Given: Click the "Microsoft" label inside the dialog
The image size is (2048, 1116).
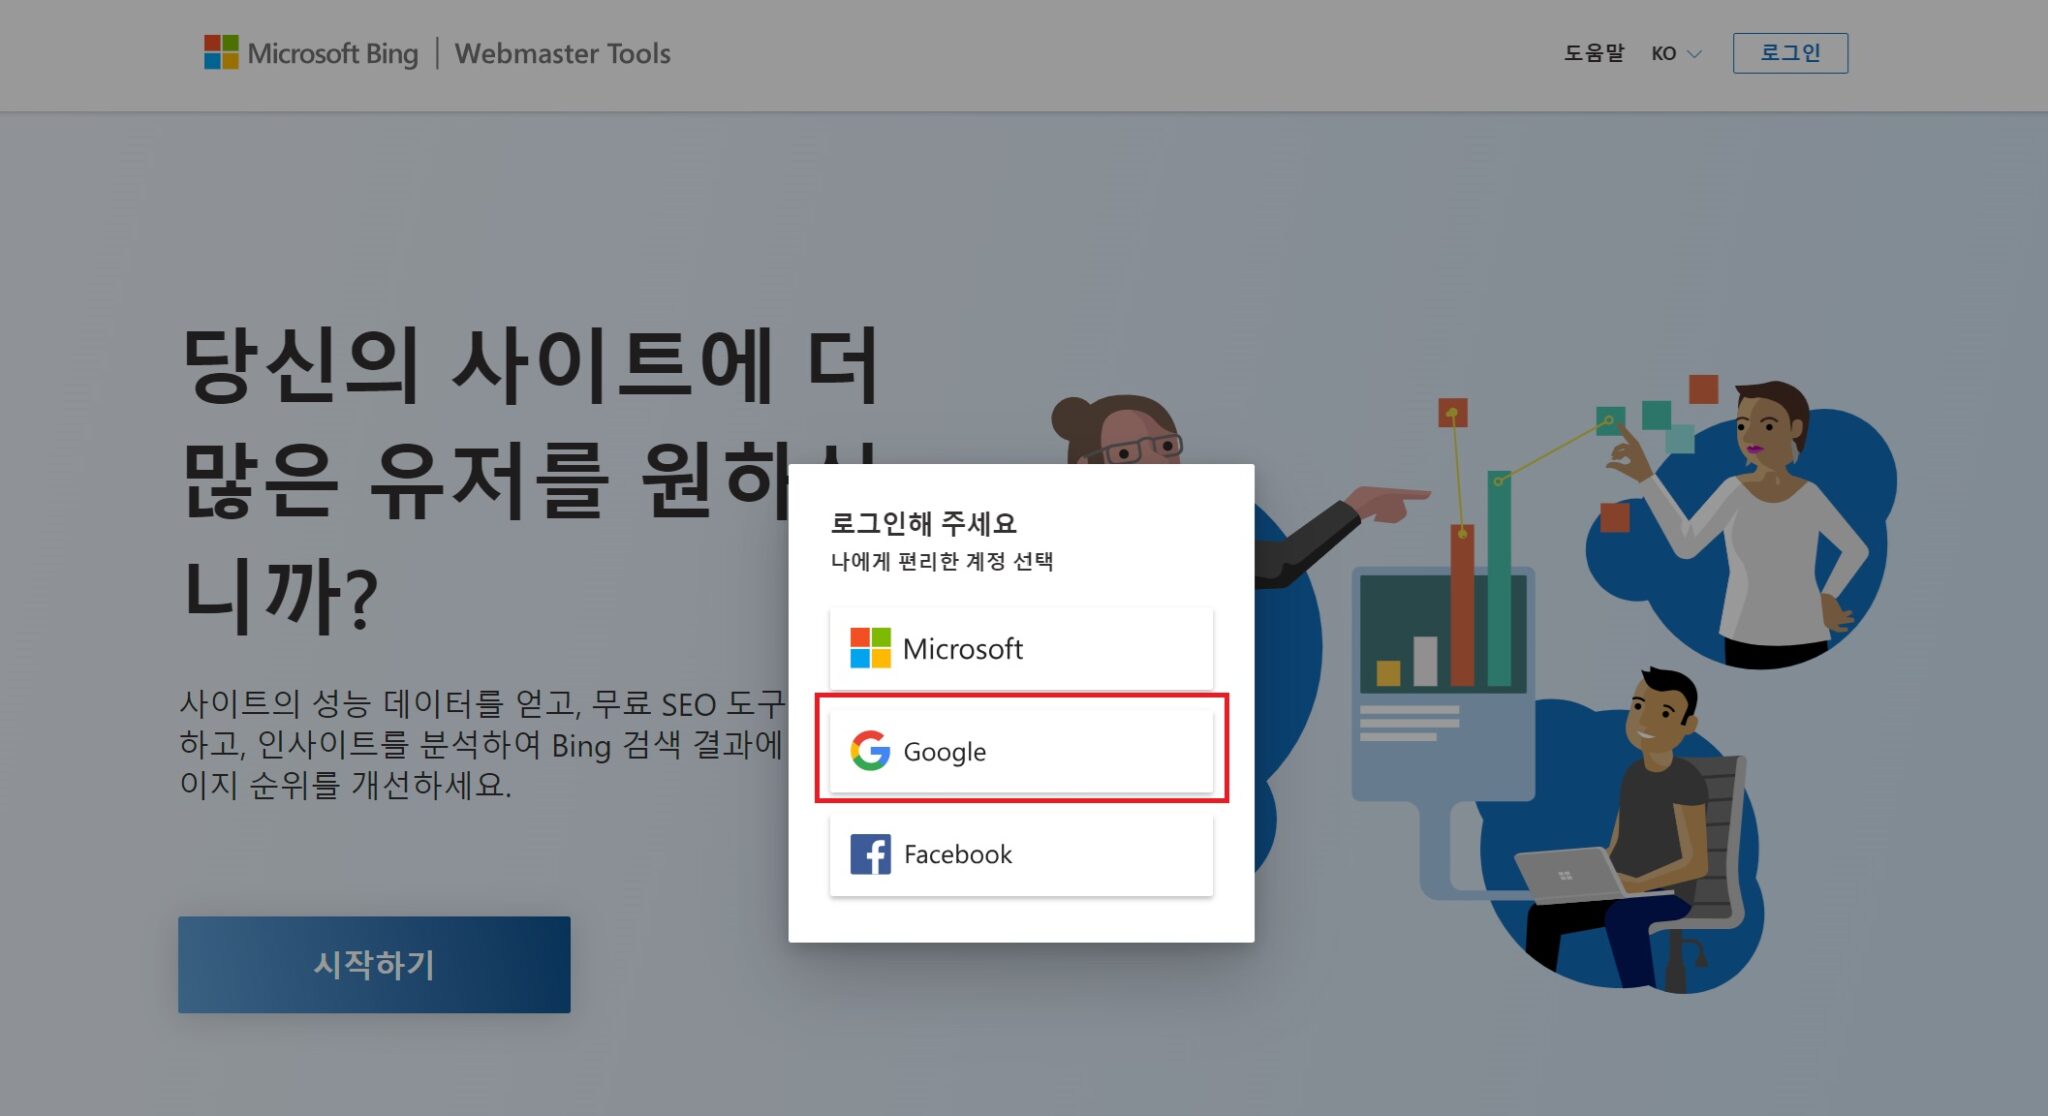Looking at the screenshot, I should [963, 648].
